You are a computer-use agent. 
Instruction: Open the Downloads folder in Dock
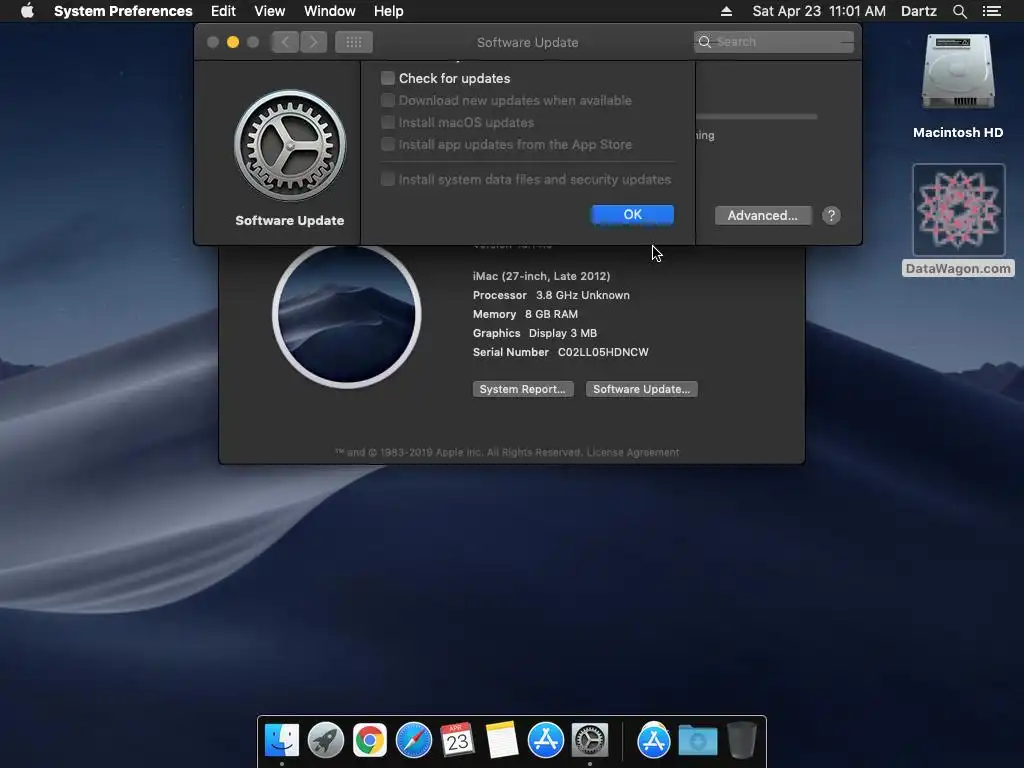(697, 741)
